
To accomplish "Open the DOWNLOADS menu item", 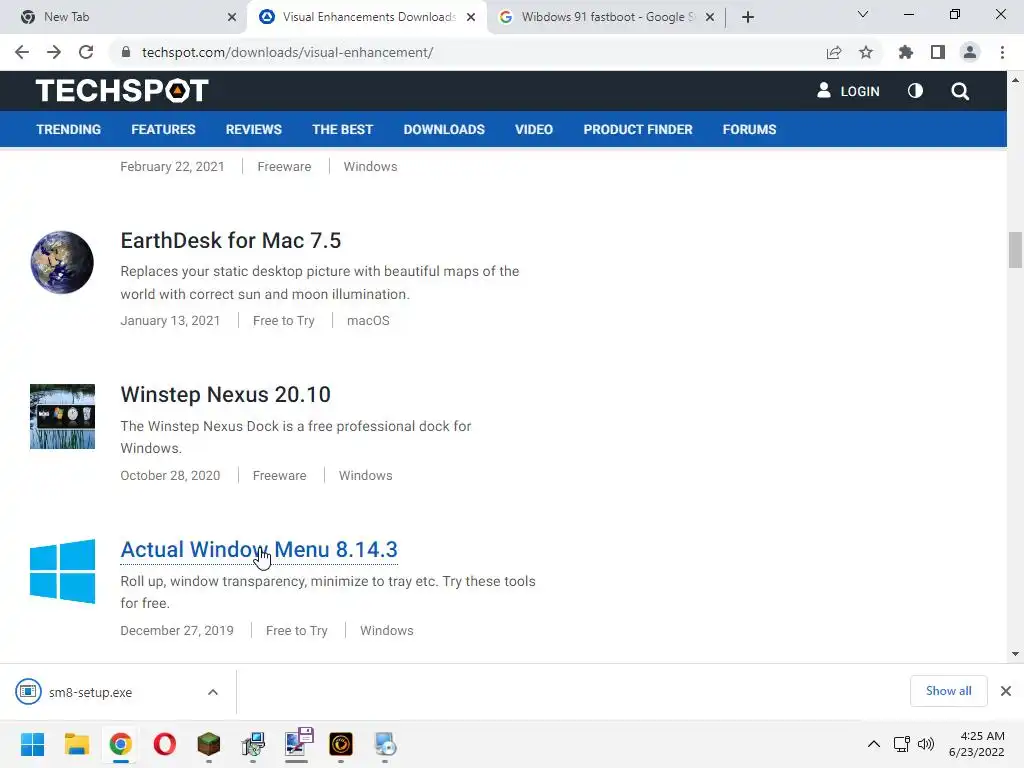I will [444, 129].
